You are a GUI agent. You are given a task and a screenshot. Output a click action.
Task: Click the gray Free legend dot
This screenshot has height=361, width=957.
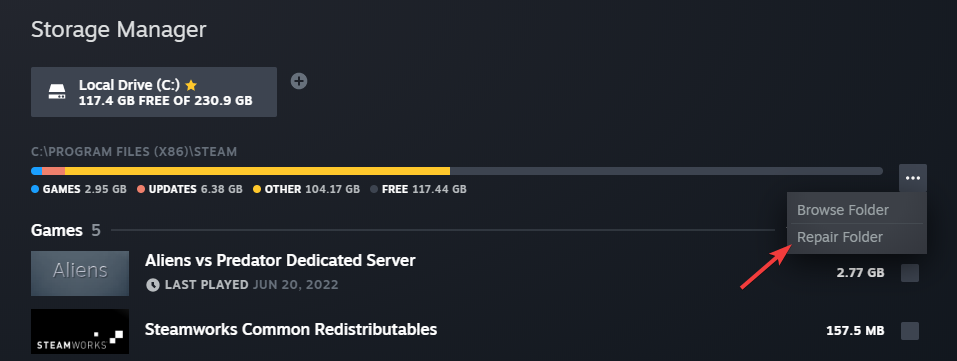[x=374, y=189]
